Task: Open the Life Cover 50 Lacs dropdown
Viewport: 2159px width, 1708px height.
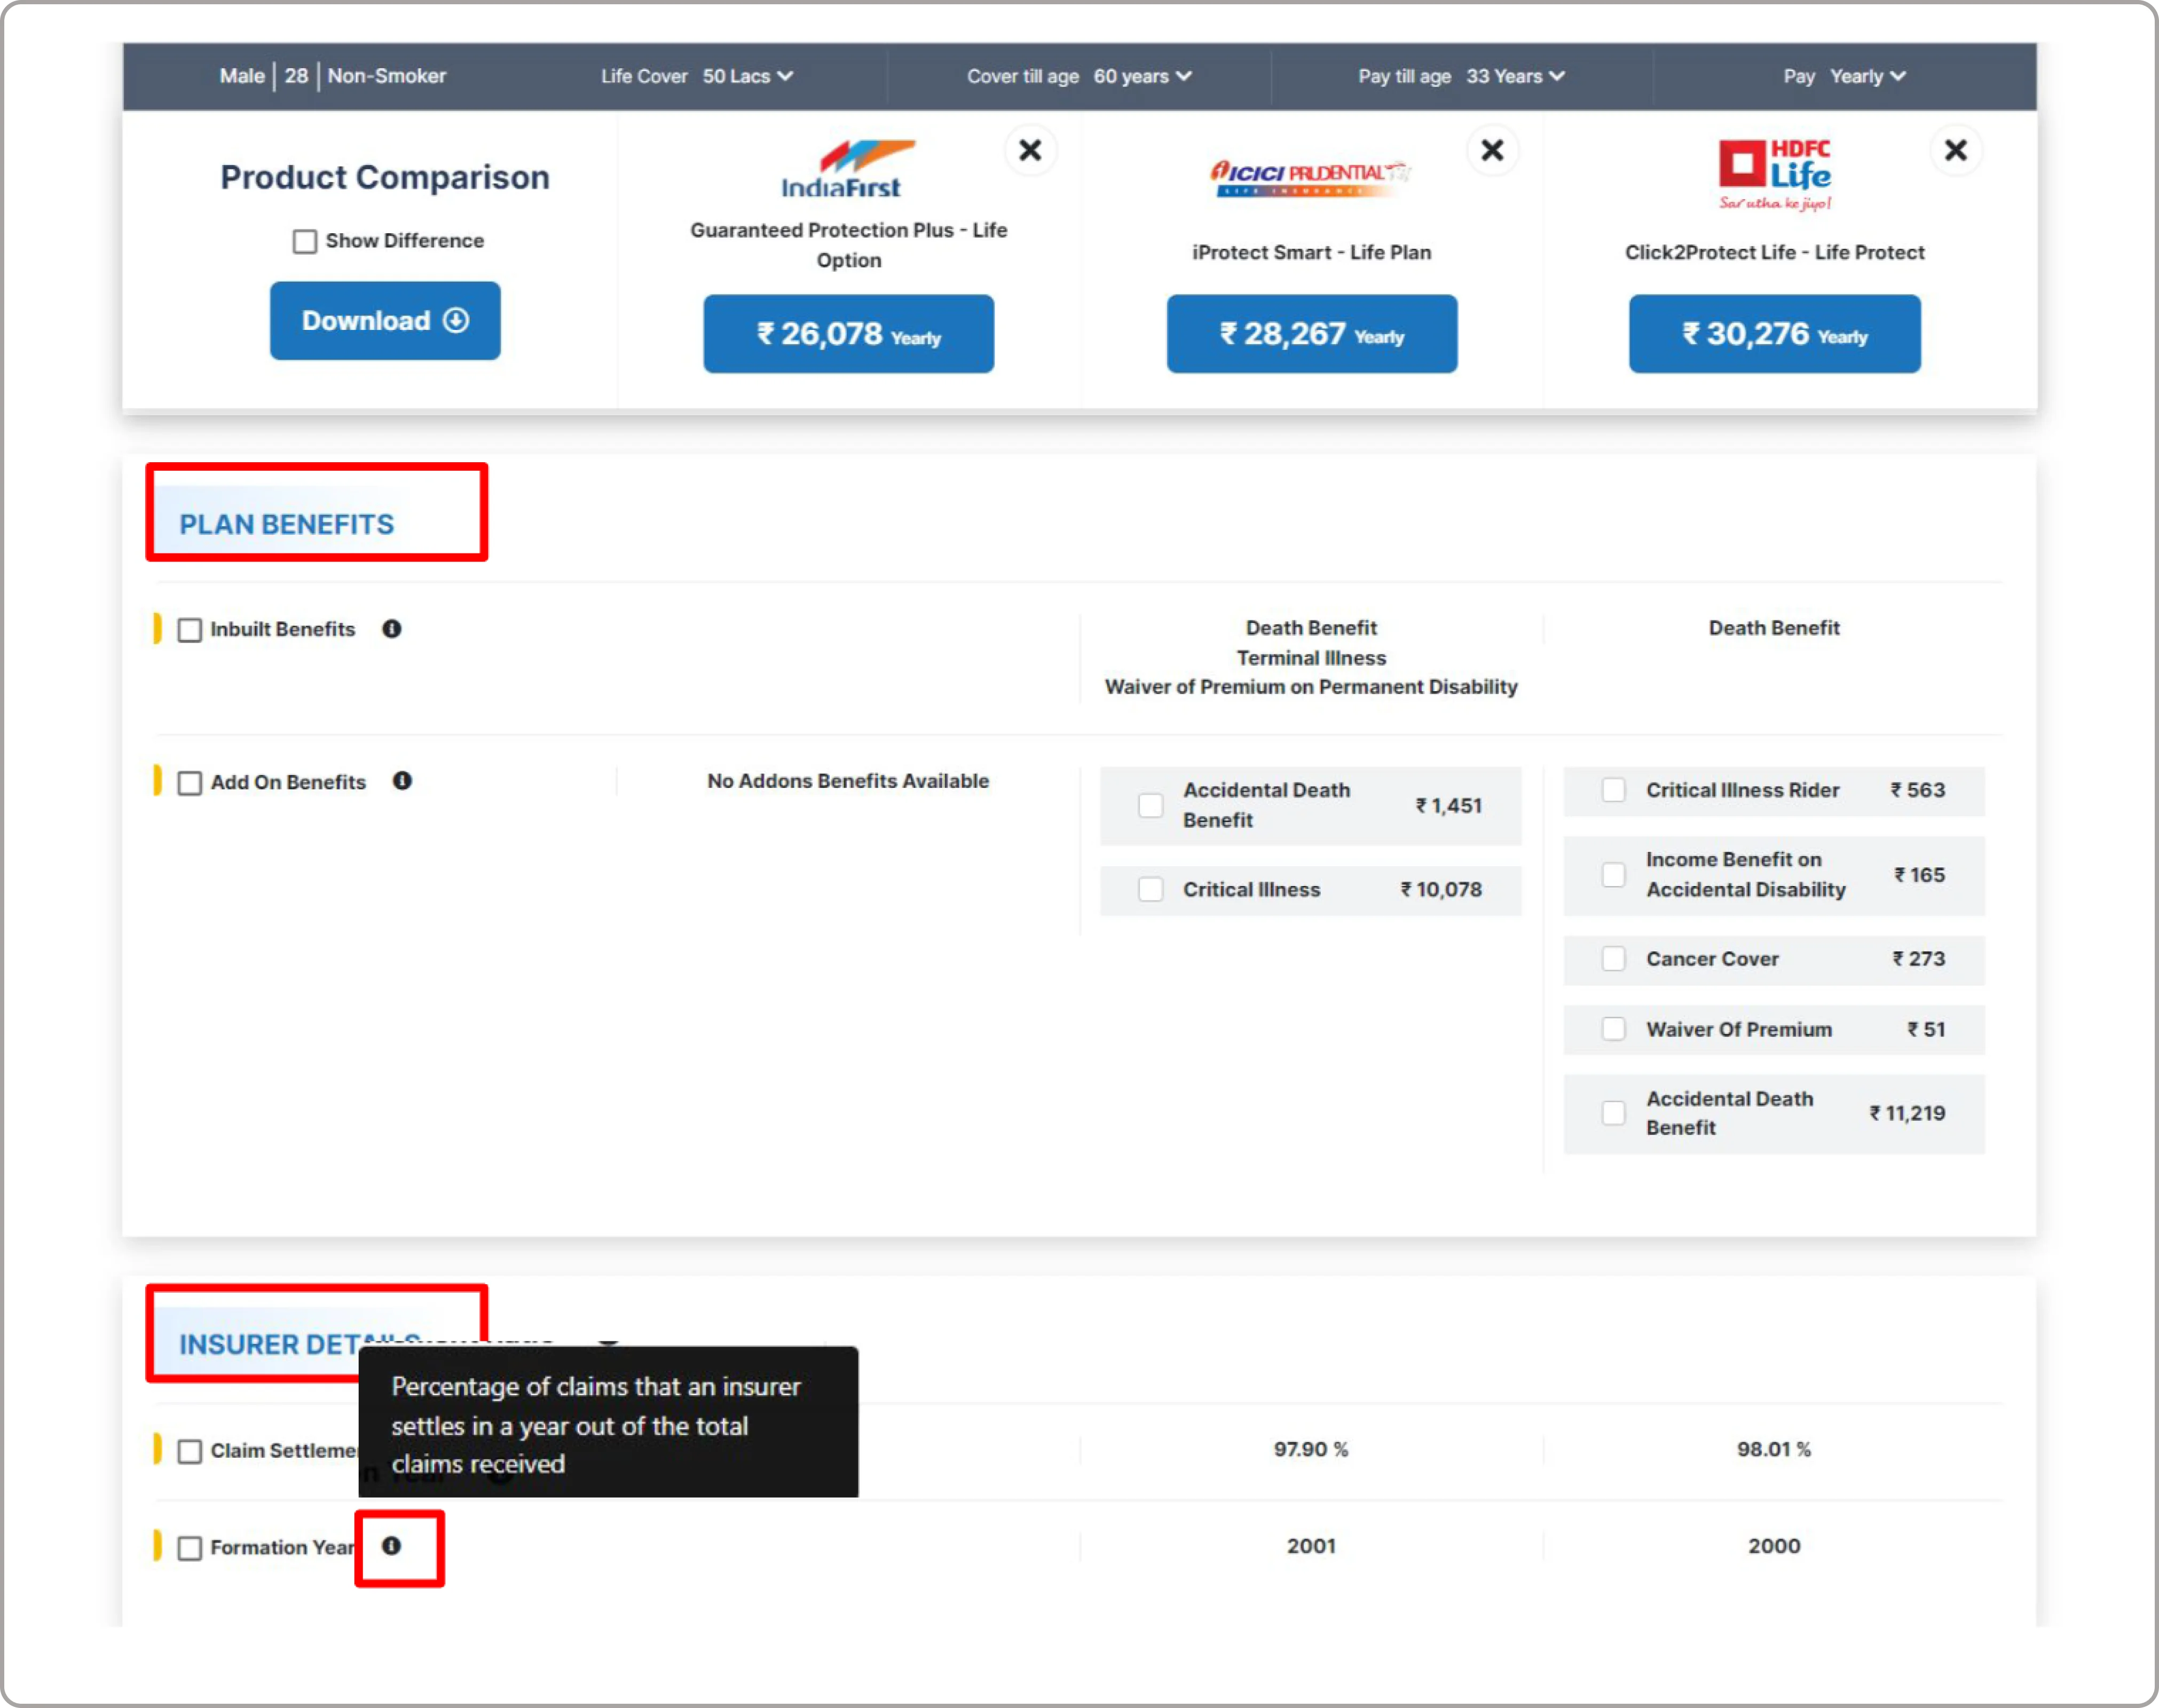Action: pos(697,76)
